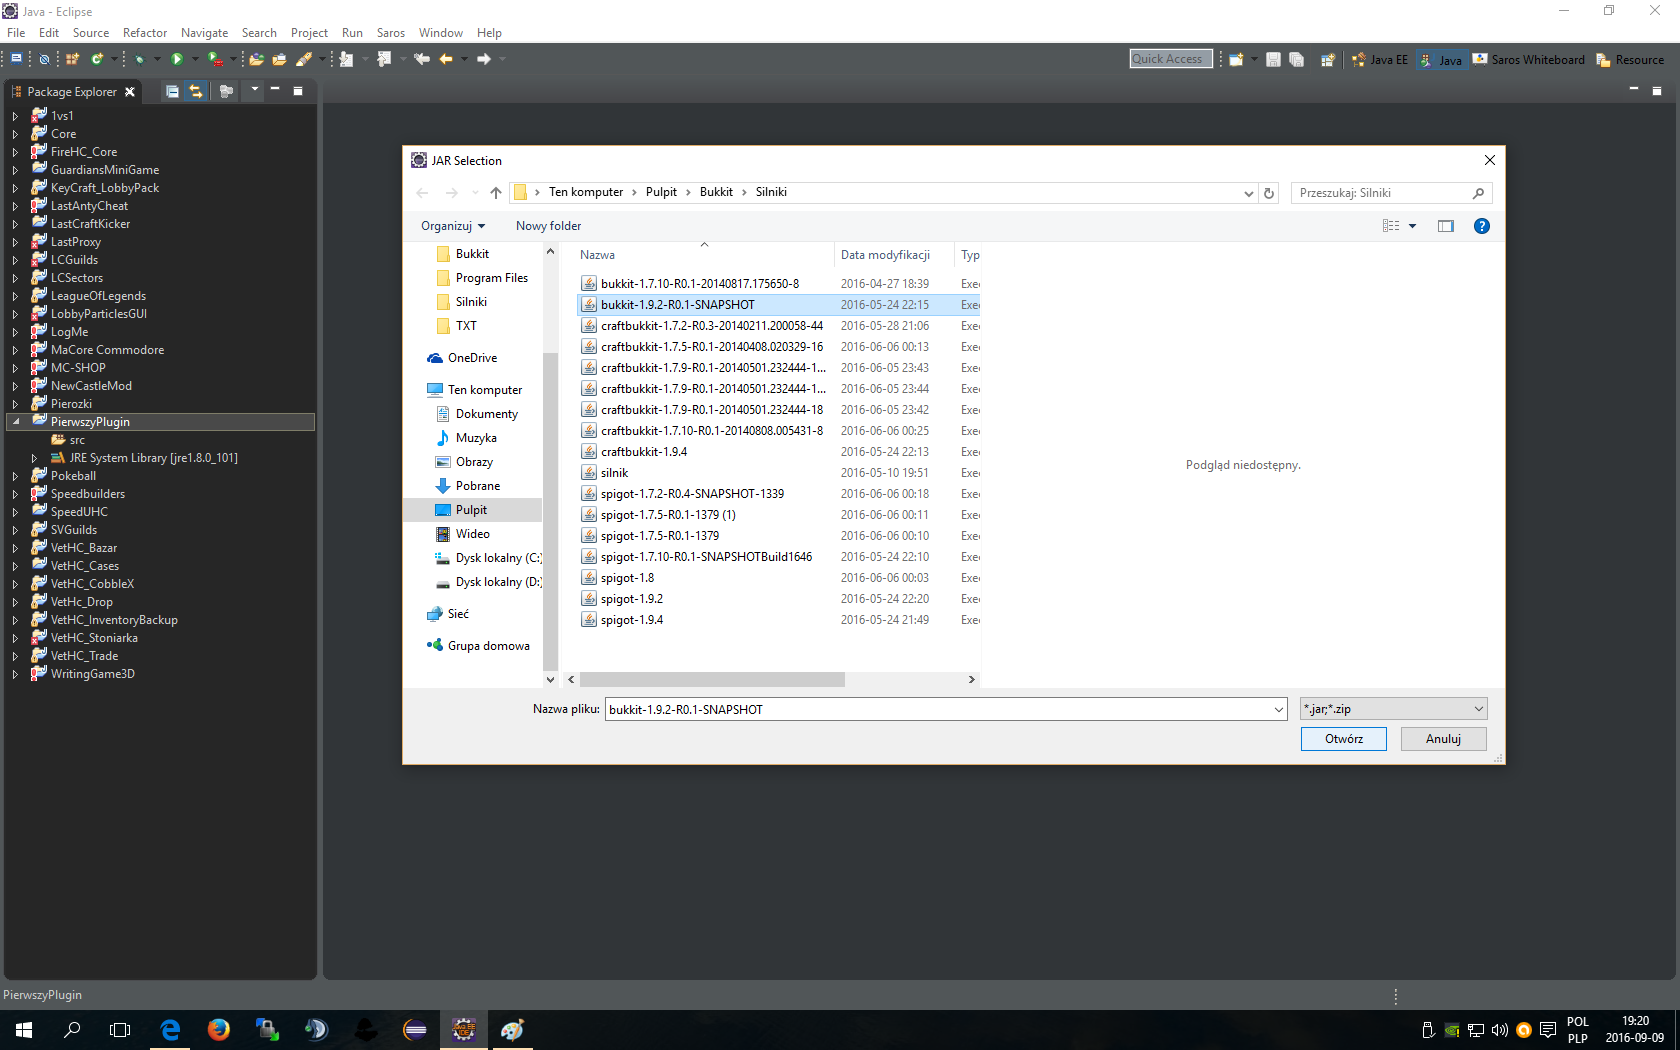This screenshot has height=1050, width=1680.
Task: Toggle Link with Editor in Package Explorer
Action: (196, 91)
